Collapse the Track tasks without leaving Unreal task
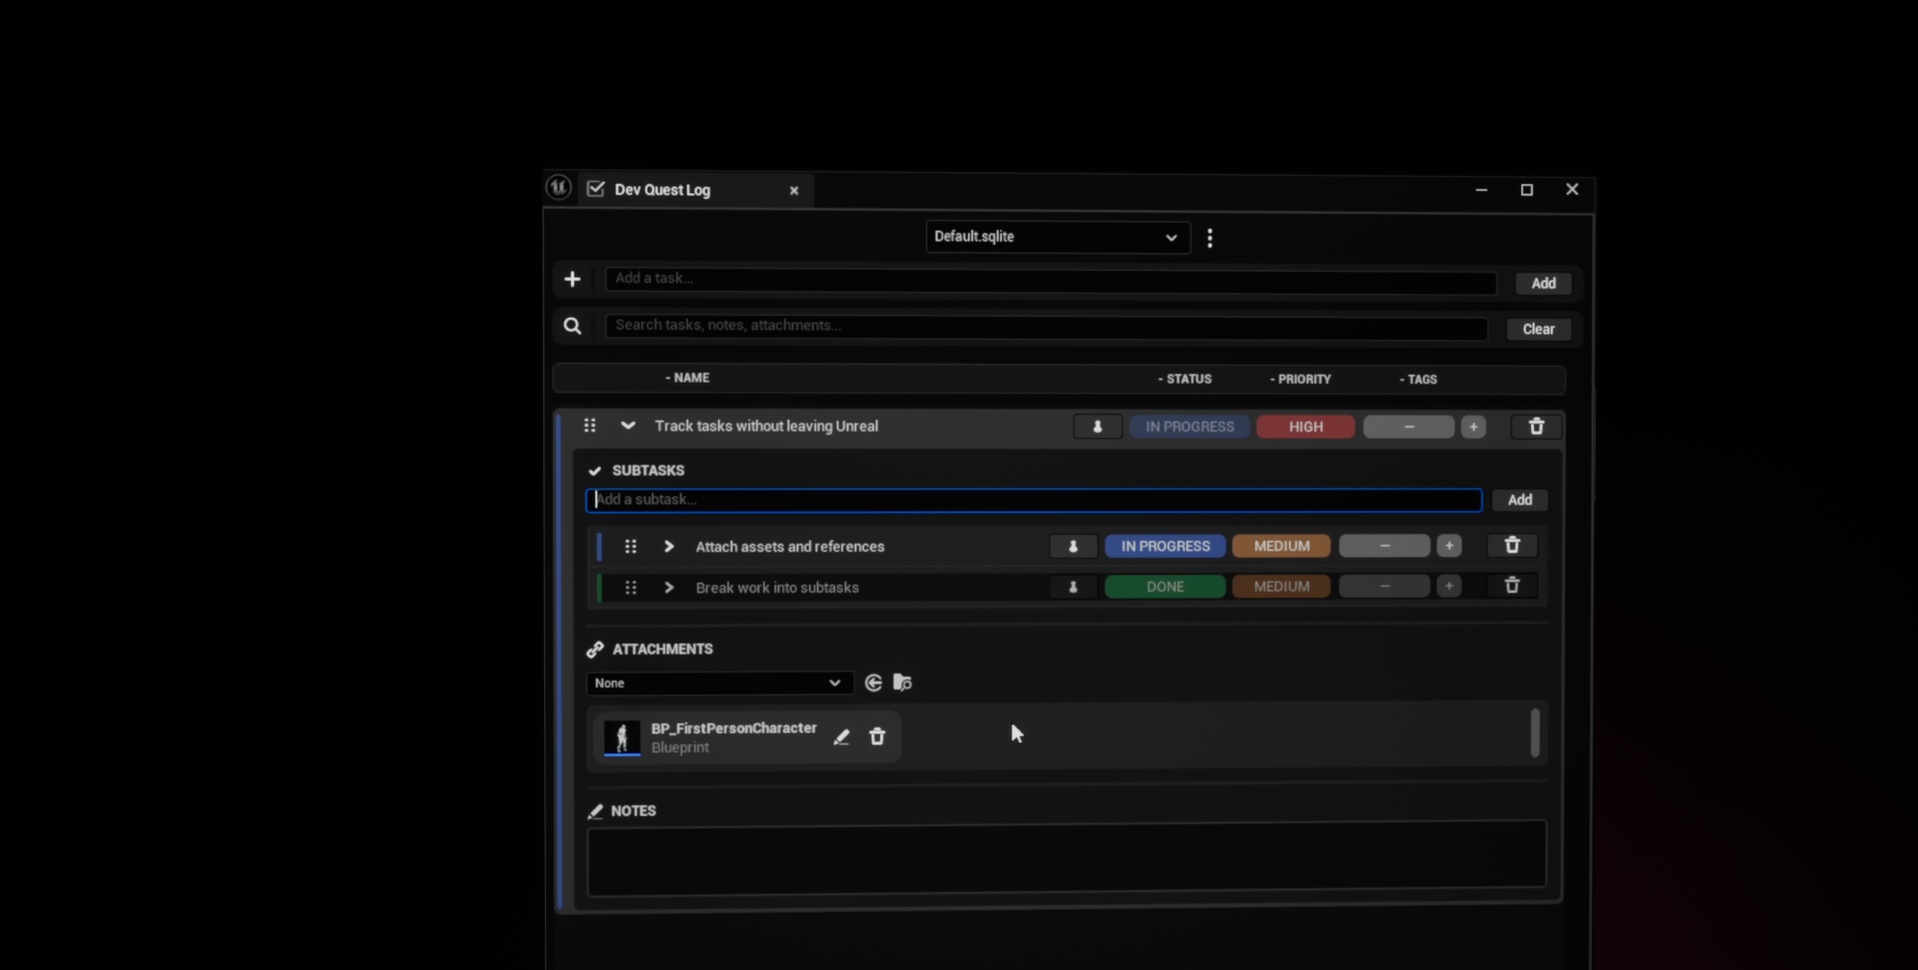 627,426
